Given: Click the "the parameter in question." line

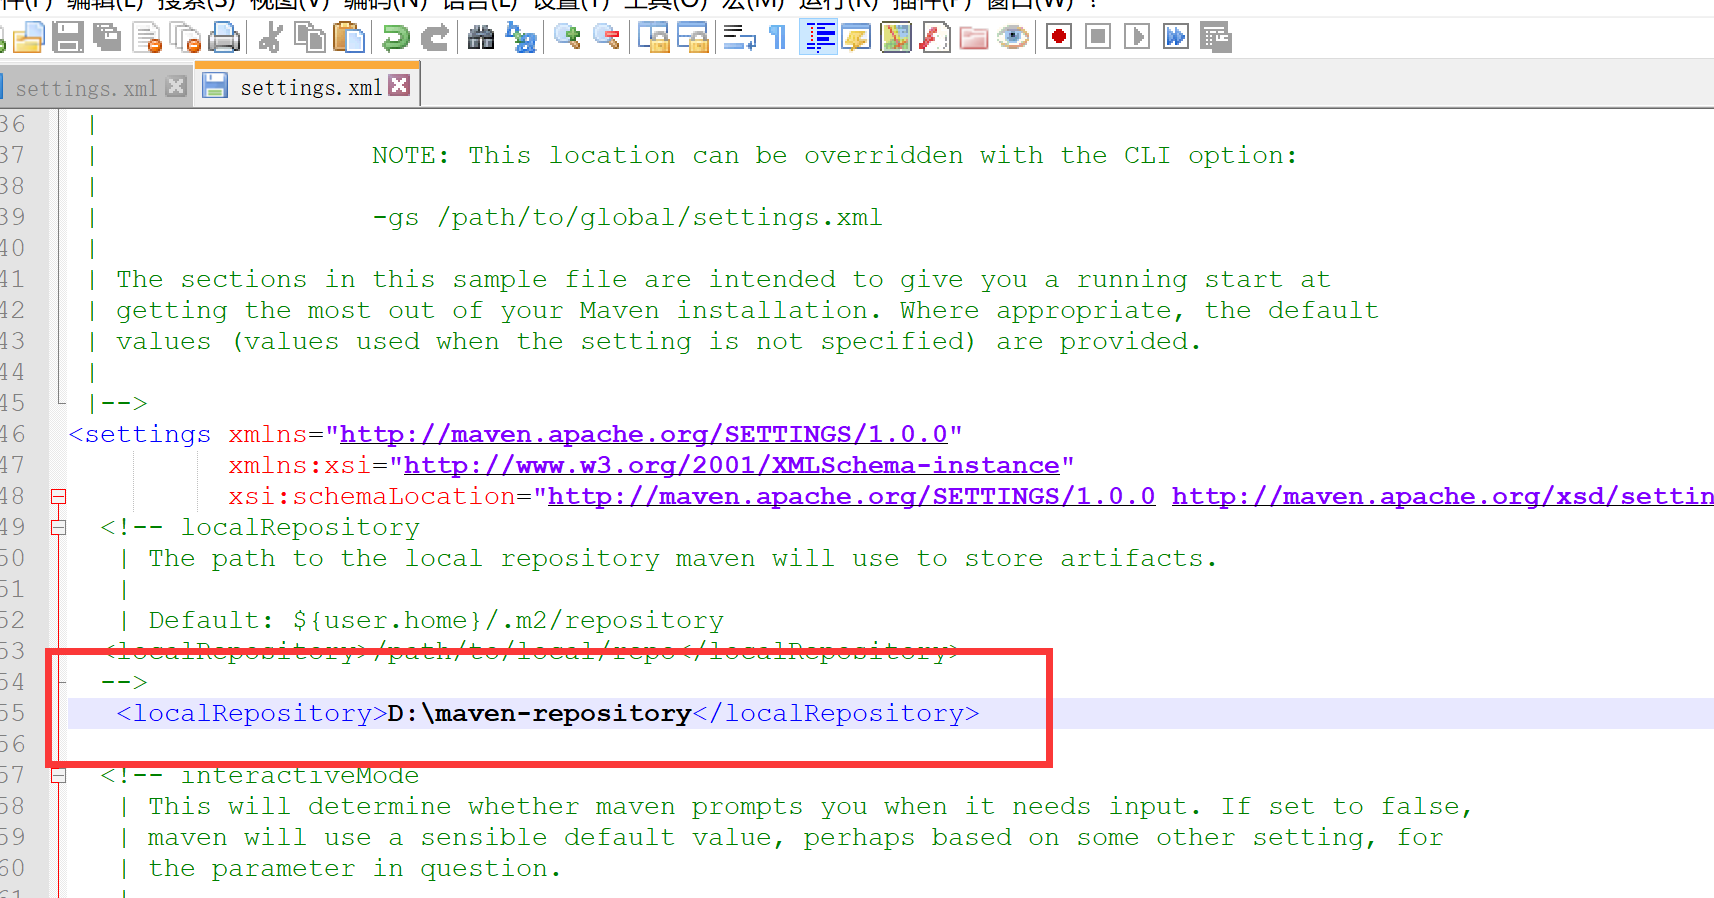Looking at the screenshot, I should (355, 869).
